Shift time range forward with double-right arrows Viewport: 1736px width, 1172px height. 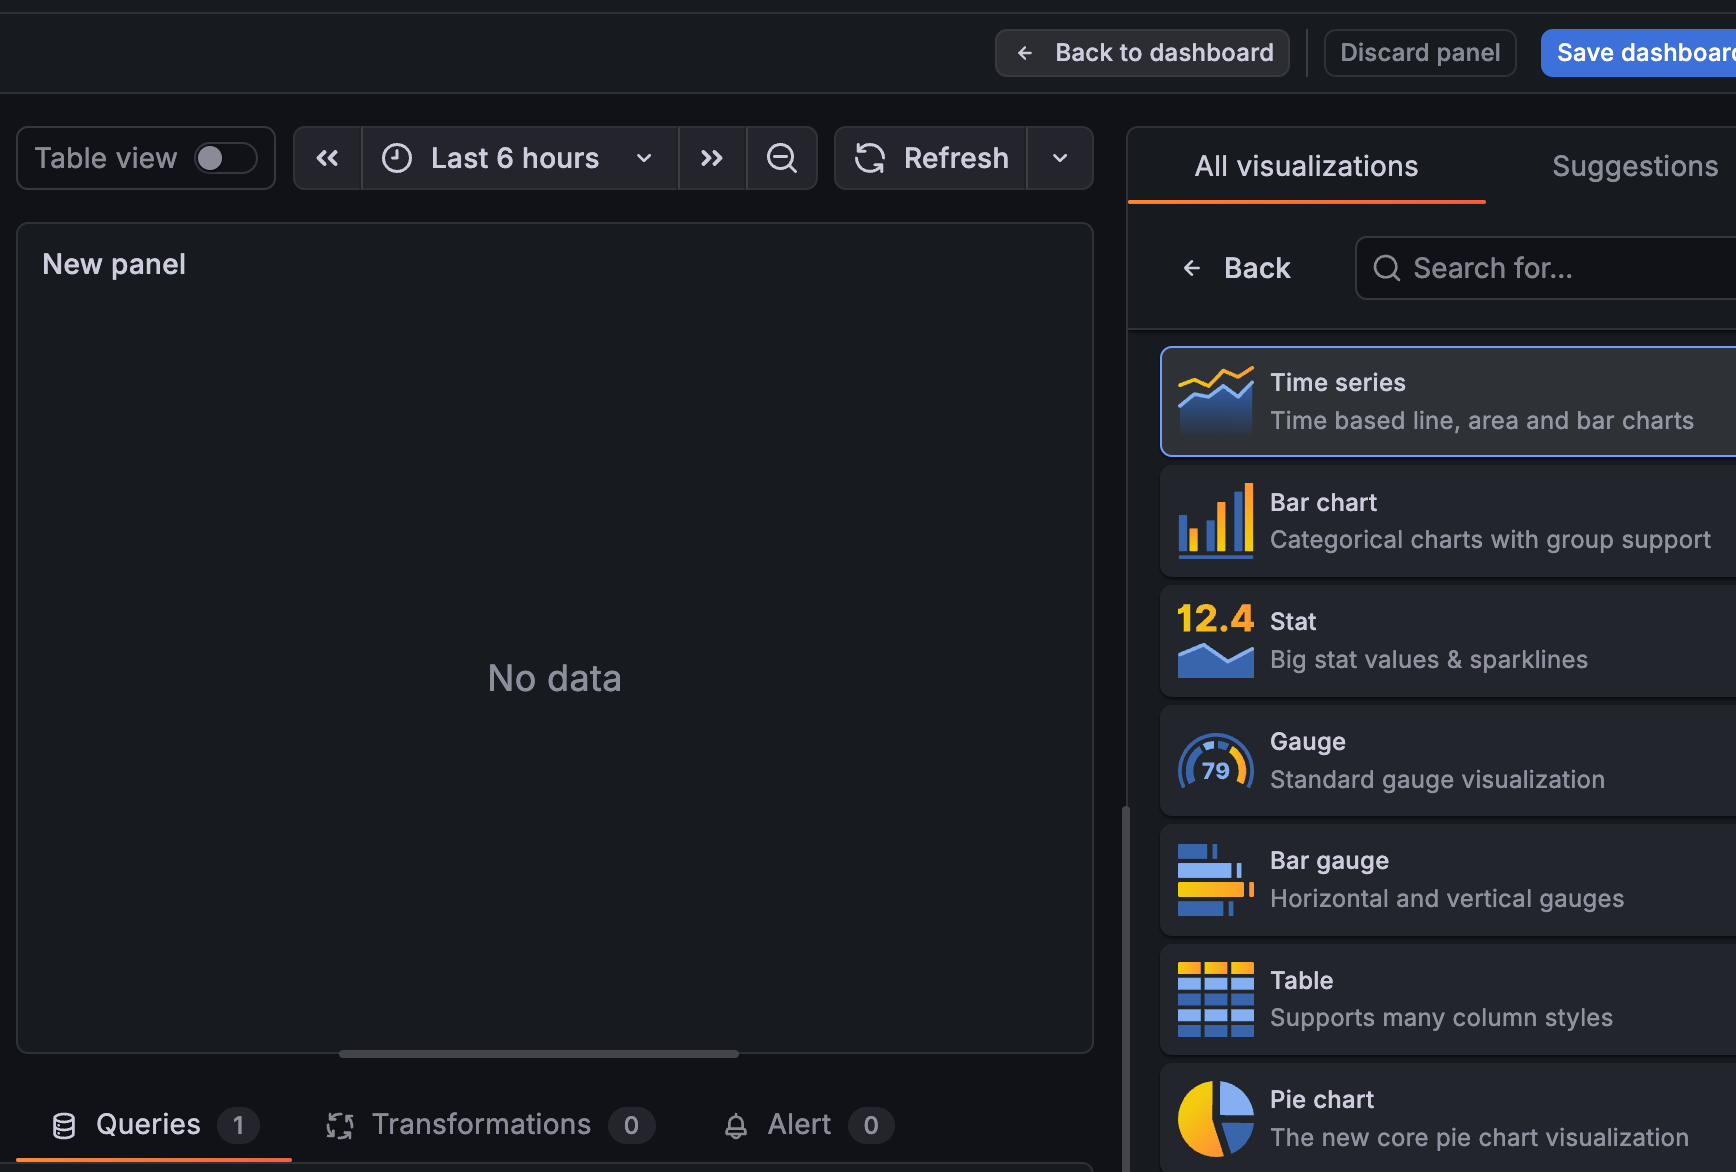coord(712,158)
